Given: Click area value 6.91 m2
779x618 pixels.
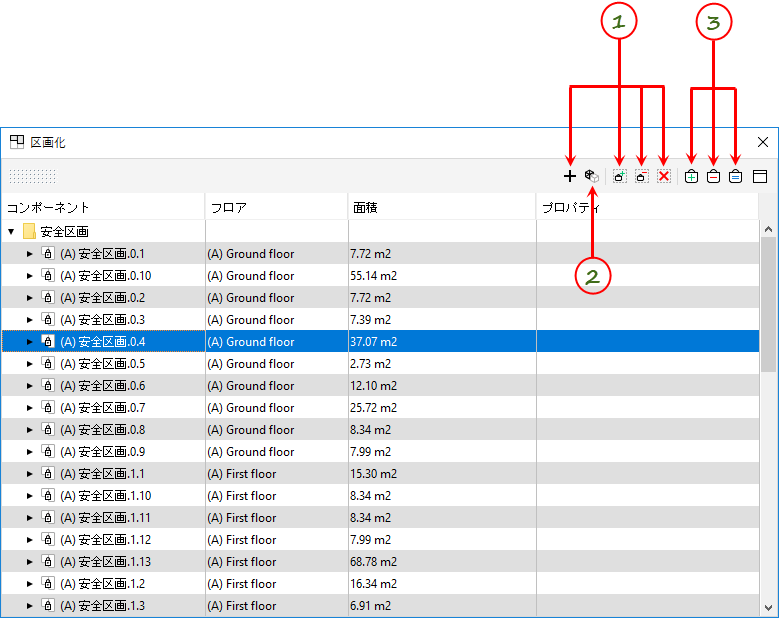Looking at the screenshot, I should (x=371, y=606).
